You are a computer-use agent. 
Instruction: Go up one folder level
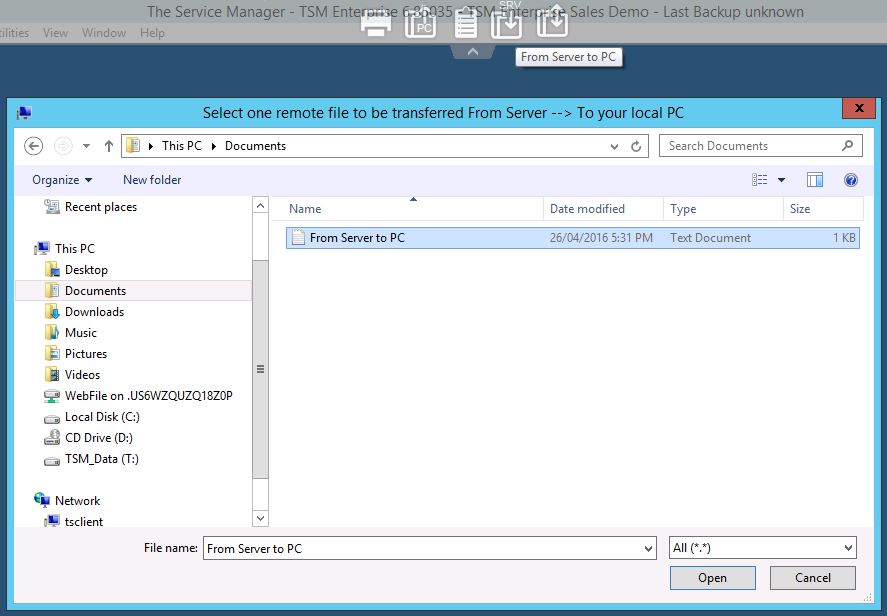click(108, 146)
